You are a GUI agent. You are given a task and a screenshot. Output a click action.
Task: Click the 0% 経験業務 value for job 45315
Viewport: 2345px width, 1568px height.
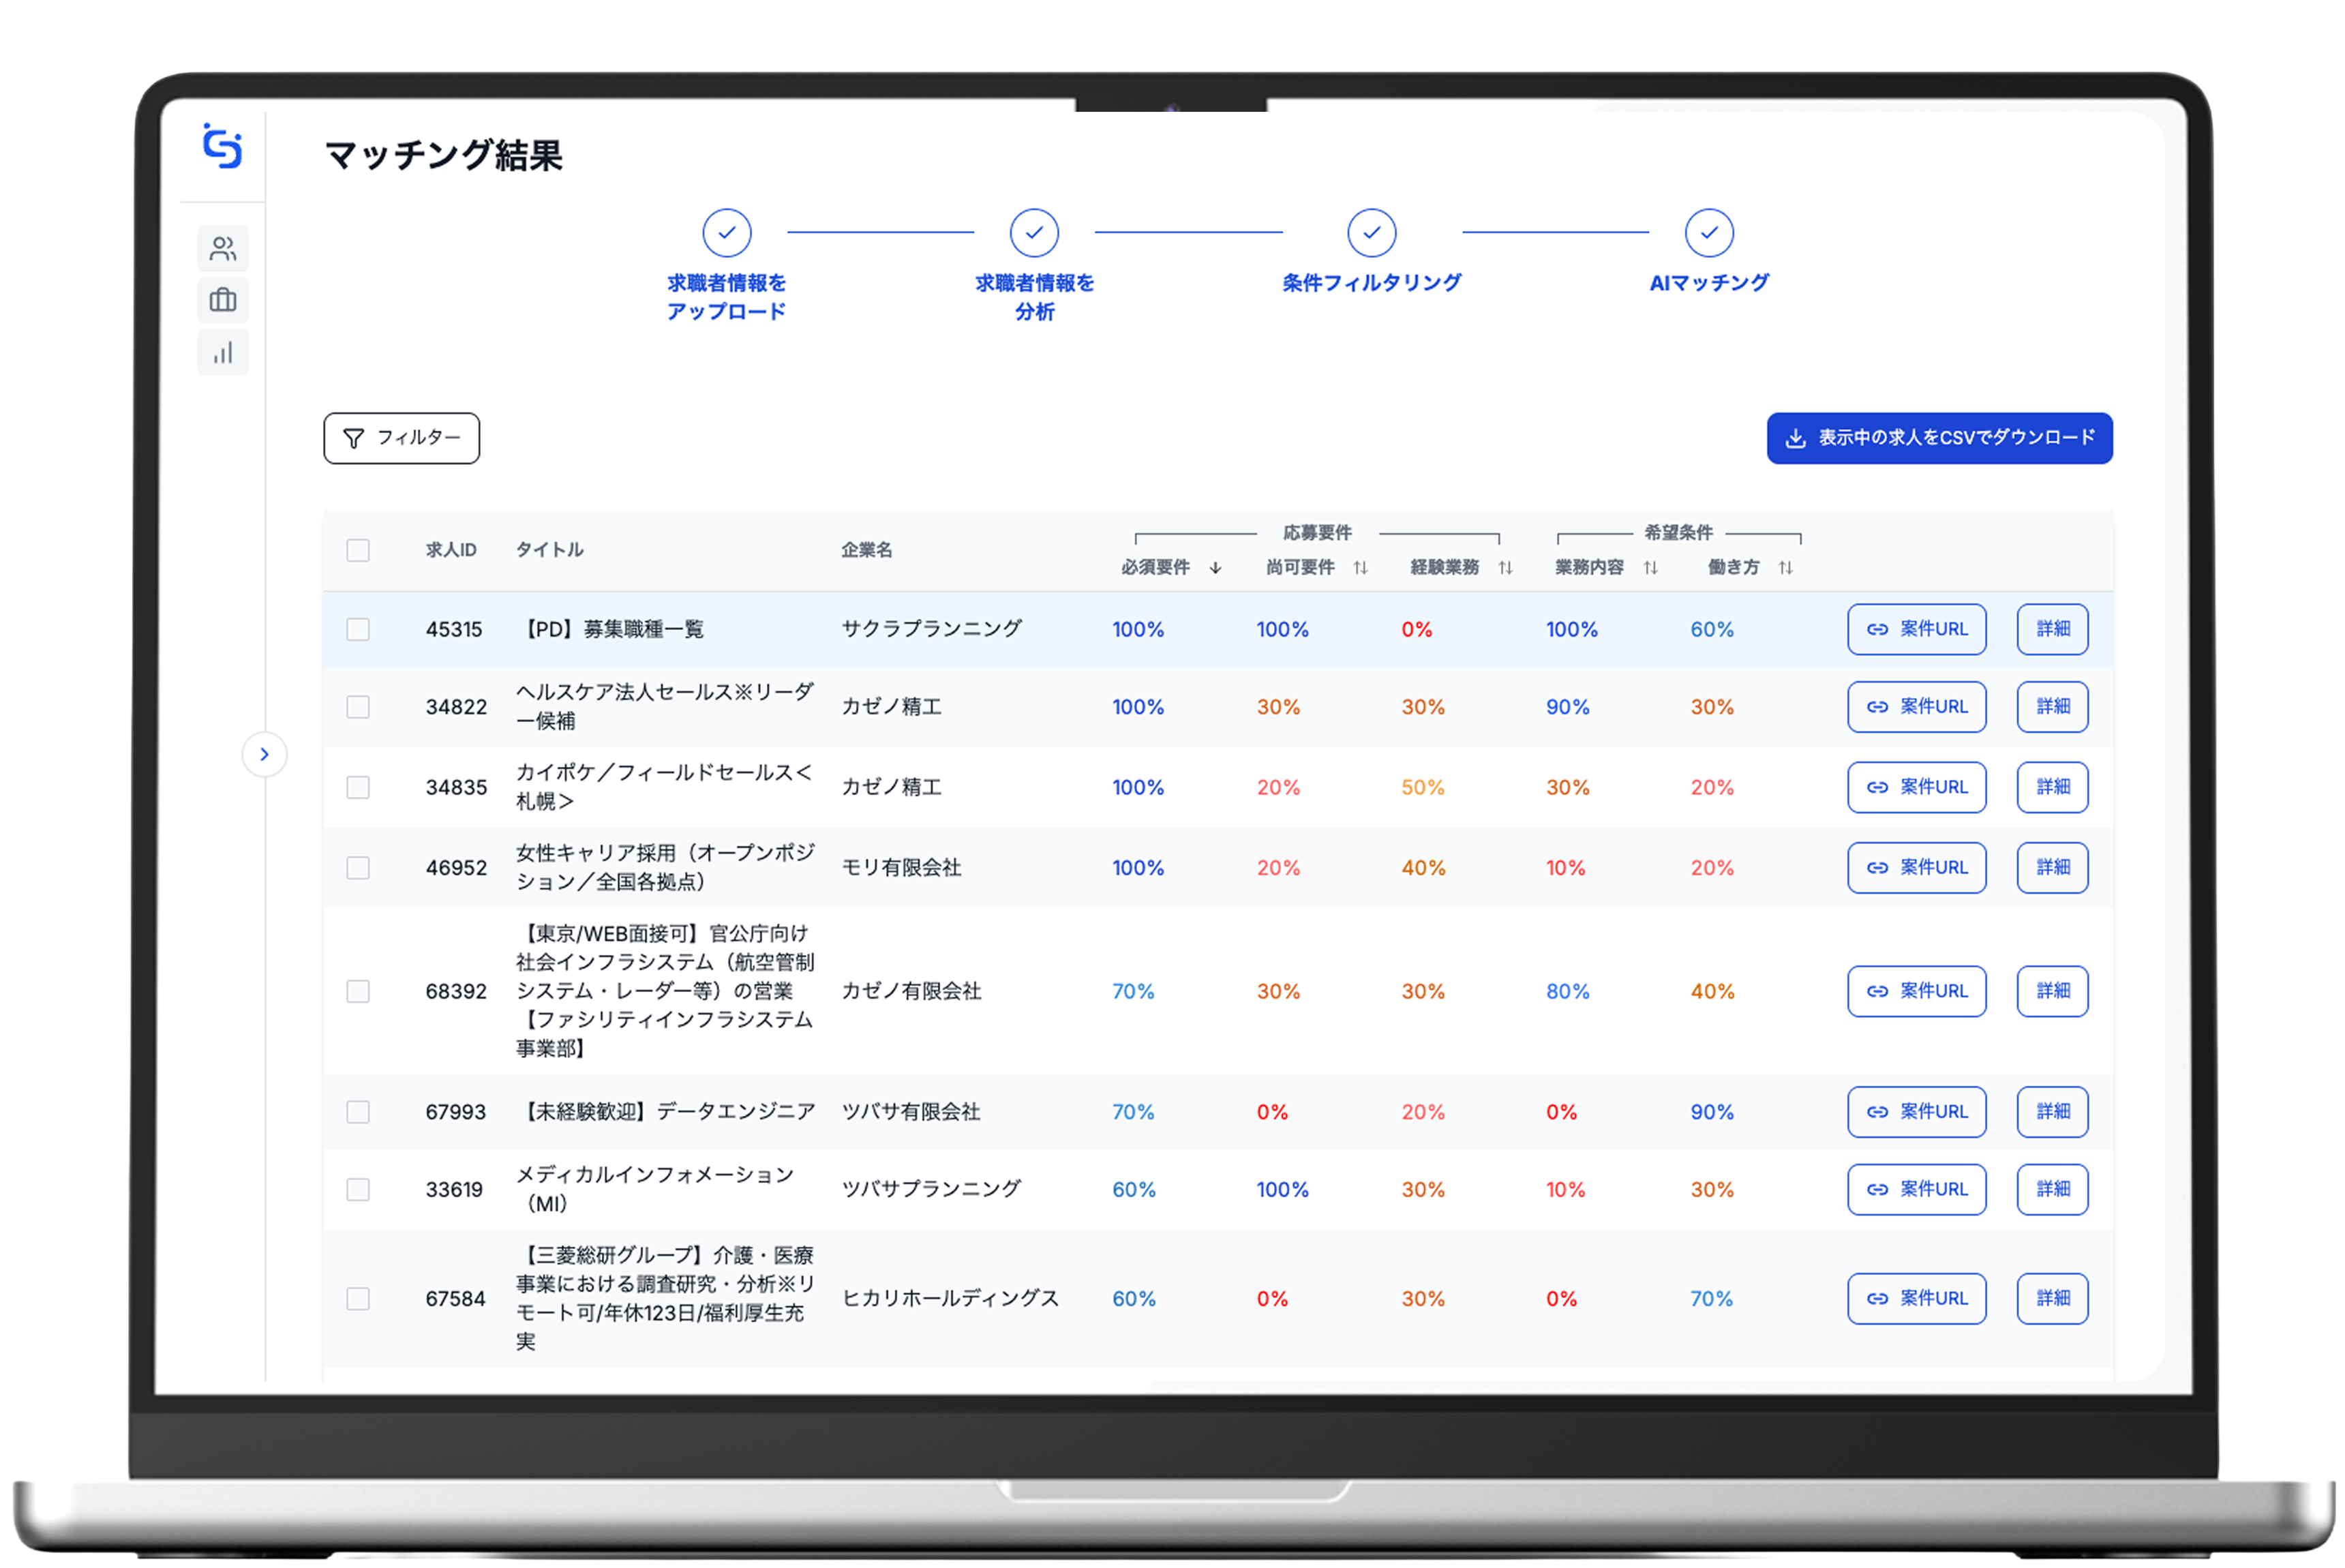(1416, 629)
